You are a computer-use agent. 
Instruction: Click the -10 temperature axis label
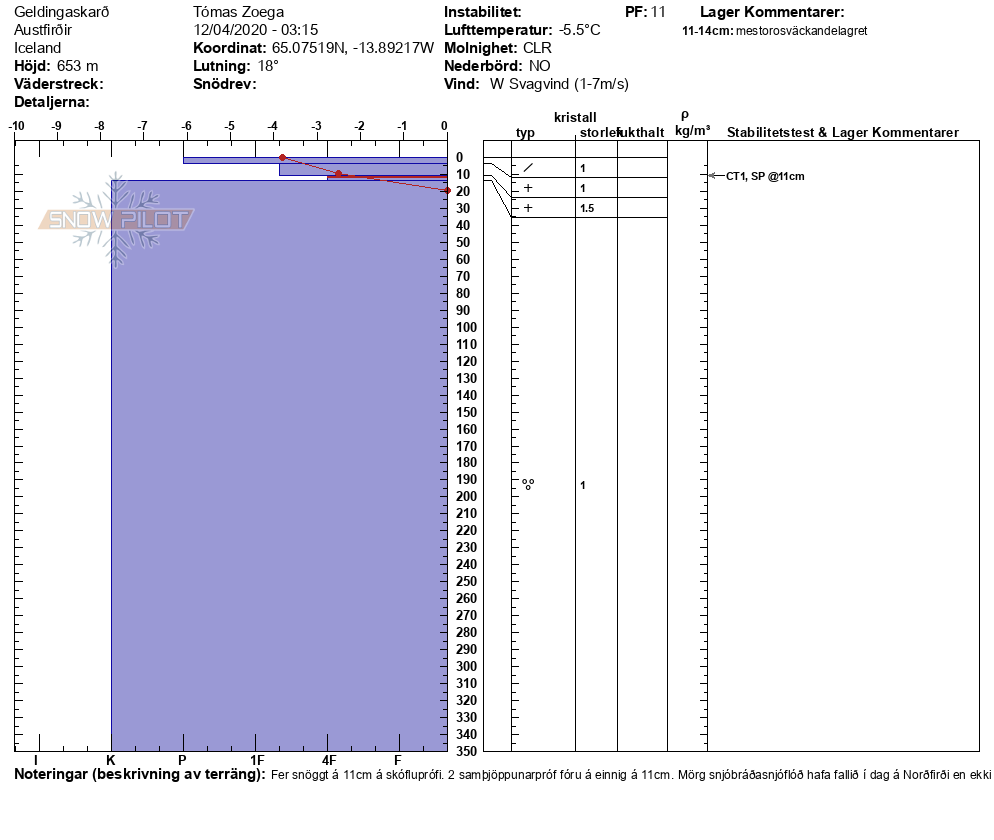[x=16, y=126]
